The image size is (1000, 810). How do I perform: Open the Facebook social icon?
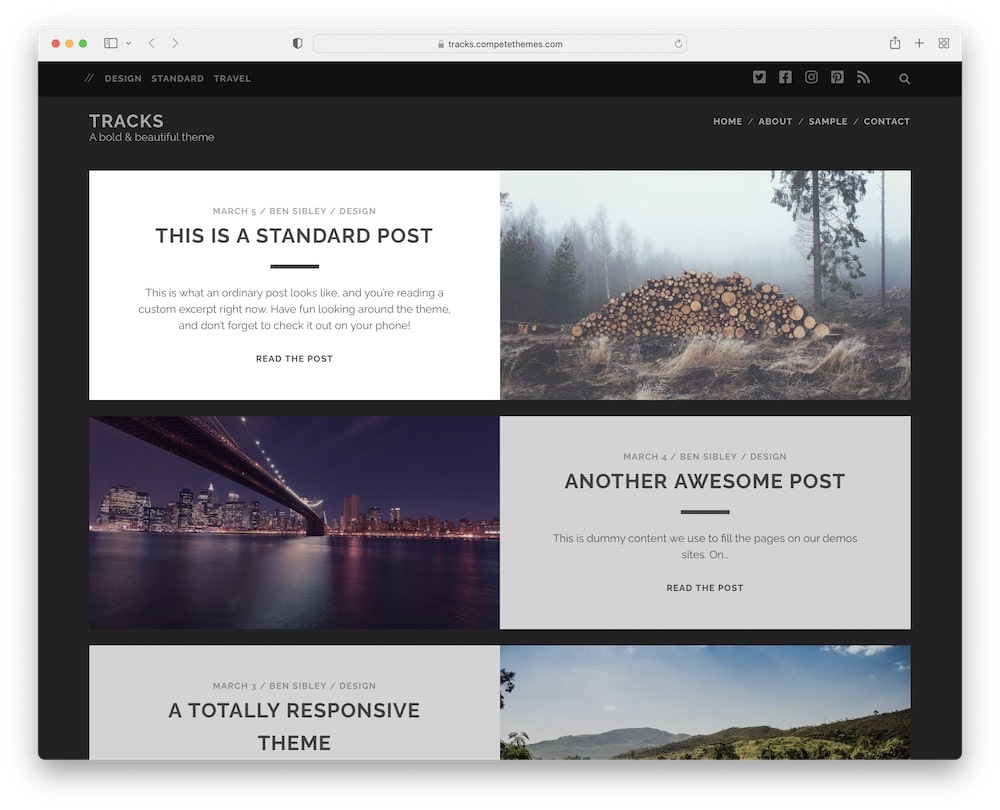click(785, 77)
